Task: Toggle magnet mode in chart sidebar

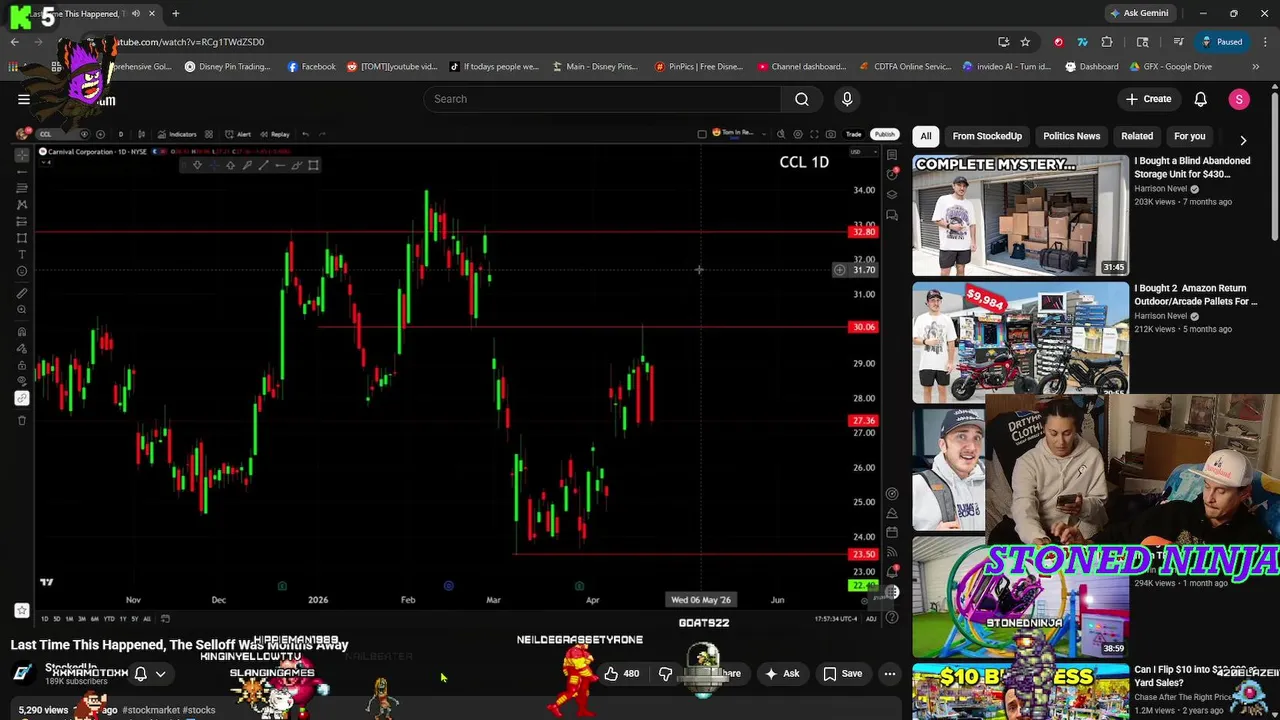Action: tap(22, 331)
